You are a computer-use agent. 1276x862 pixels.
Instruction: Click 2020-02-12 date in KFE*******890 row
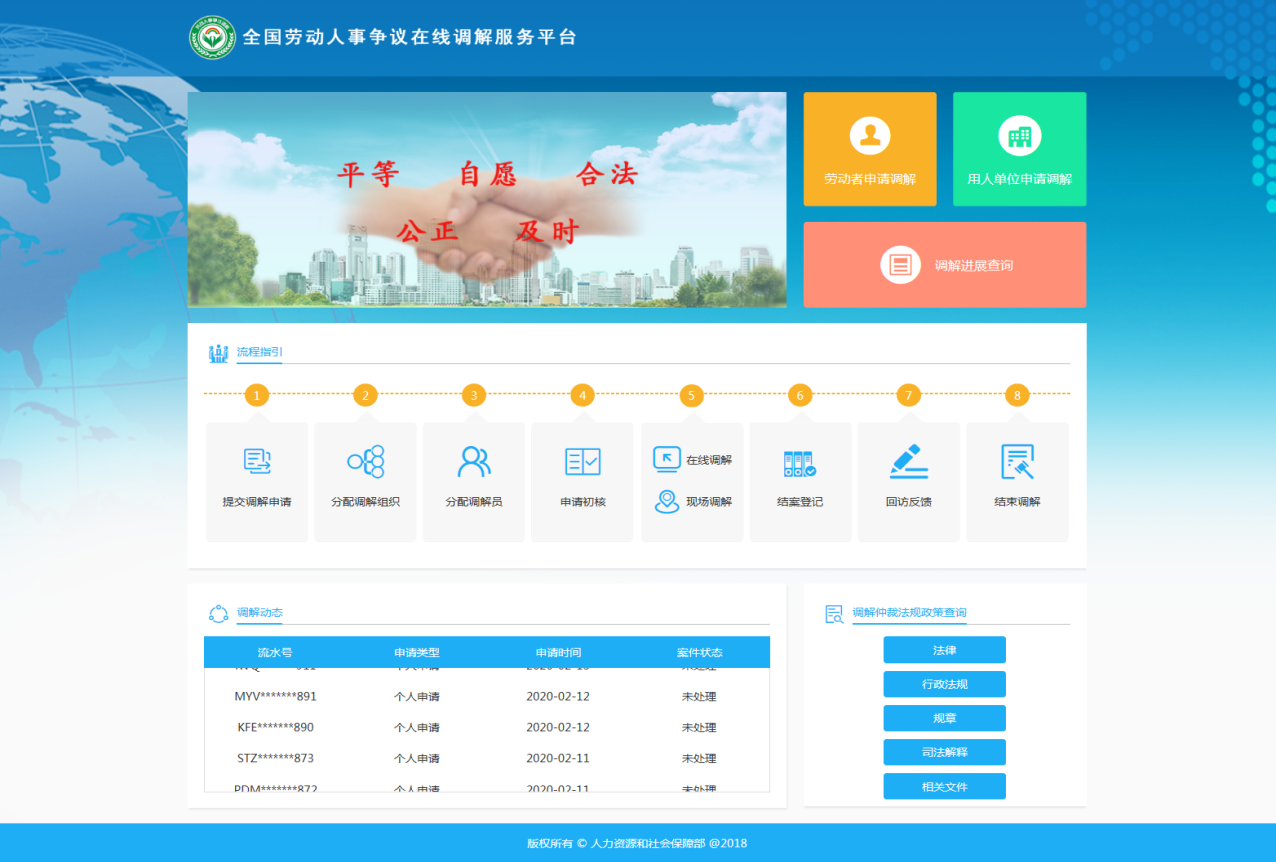(x=558, y=727)
